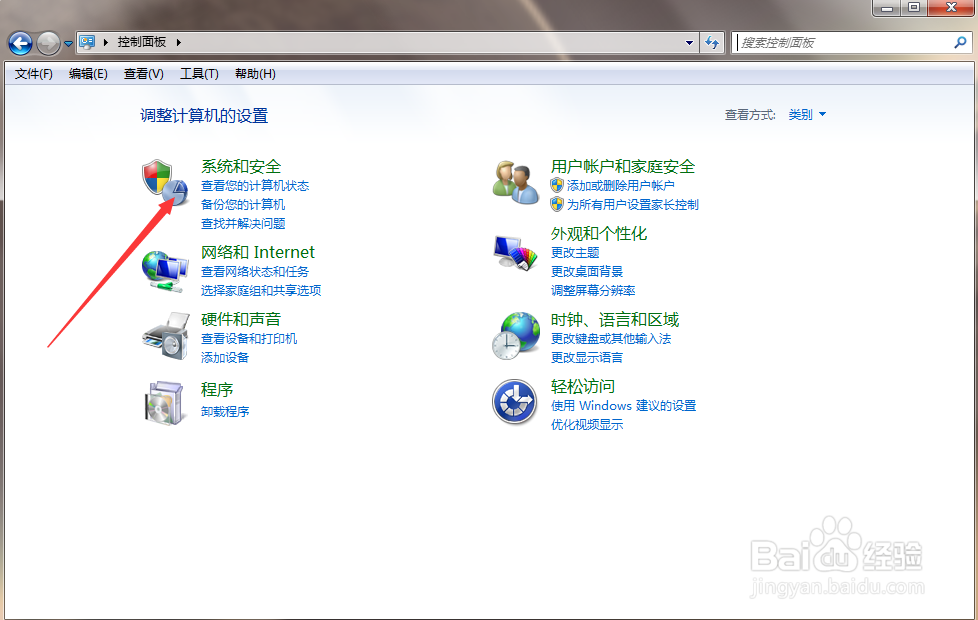Open the 类别 view-by dropdown
Image resolution: width=978 pixels, height=620 pixels.
point(806,114)
